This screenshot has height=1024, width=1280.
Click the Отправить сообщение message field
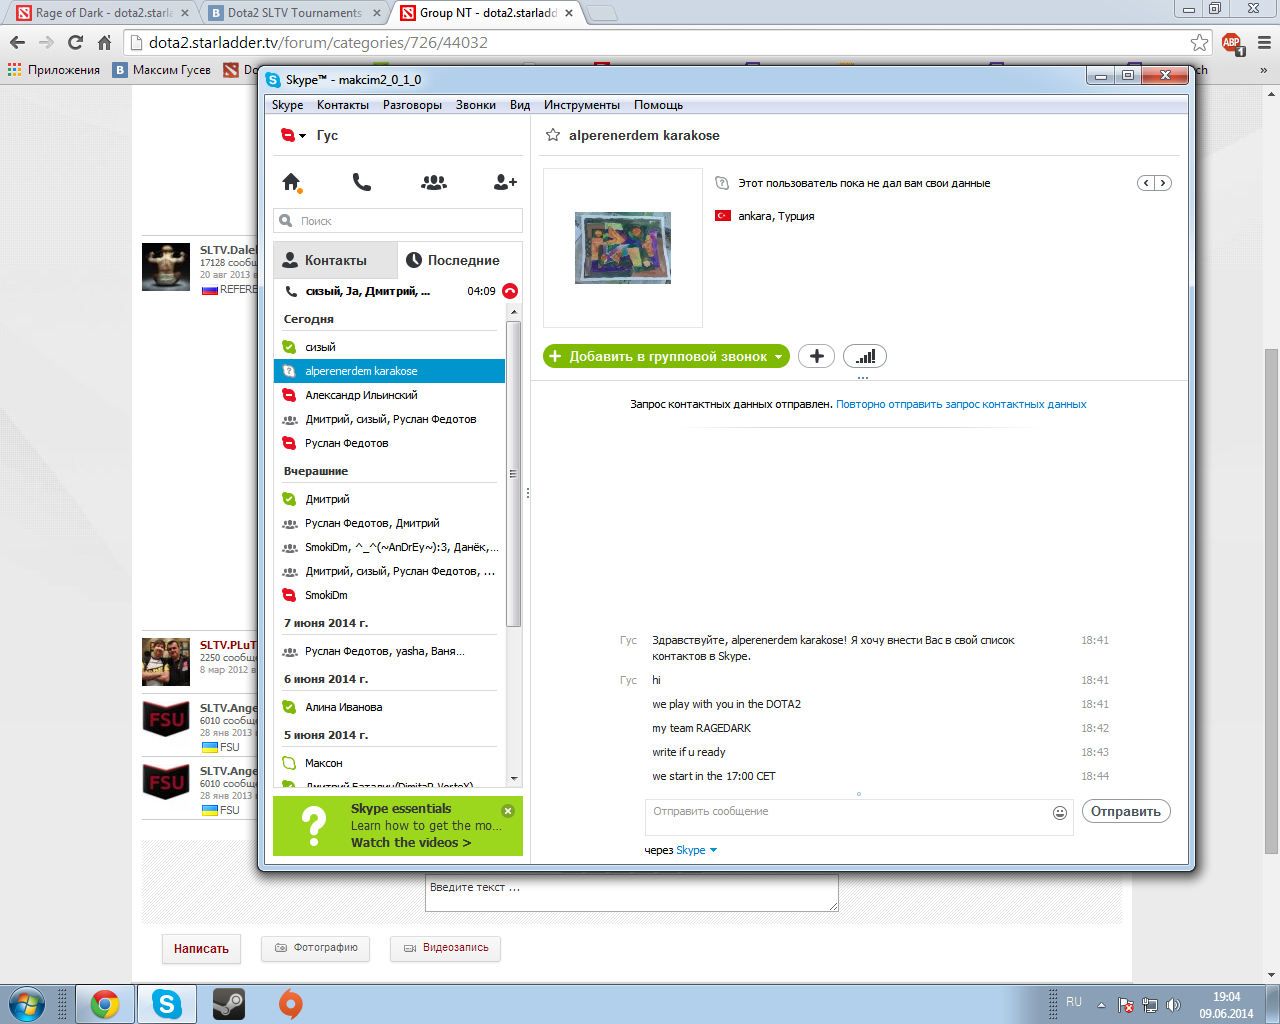point(859,817)
